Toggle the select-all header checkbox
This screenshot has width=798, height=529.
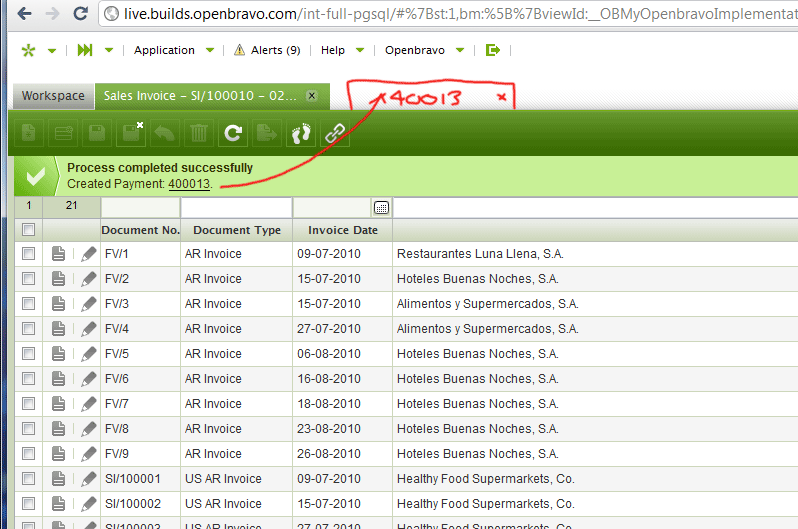pos(29,230)
